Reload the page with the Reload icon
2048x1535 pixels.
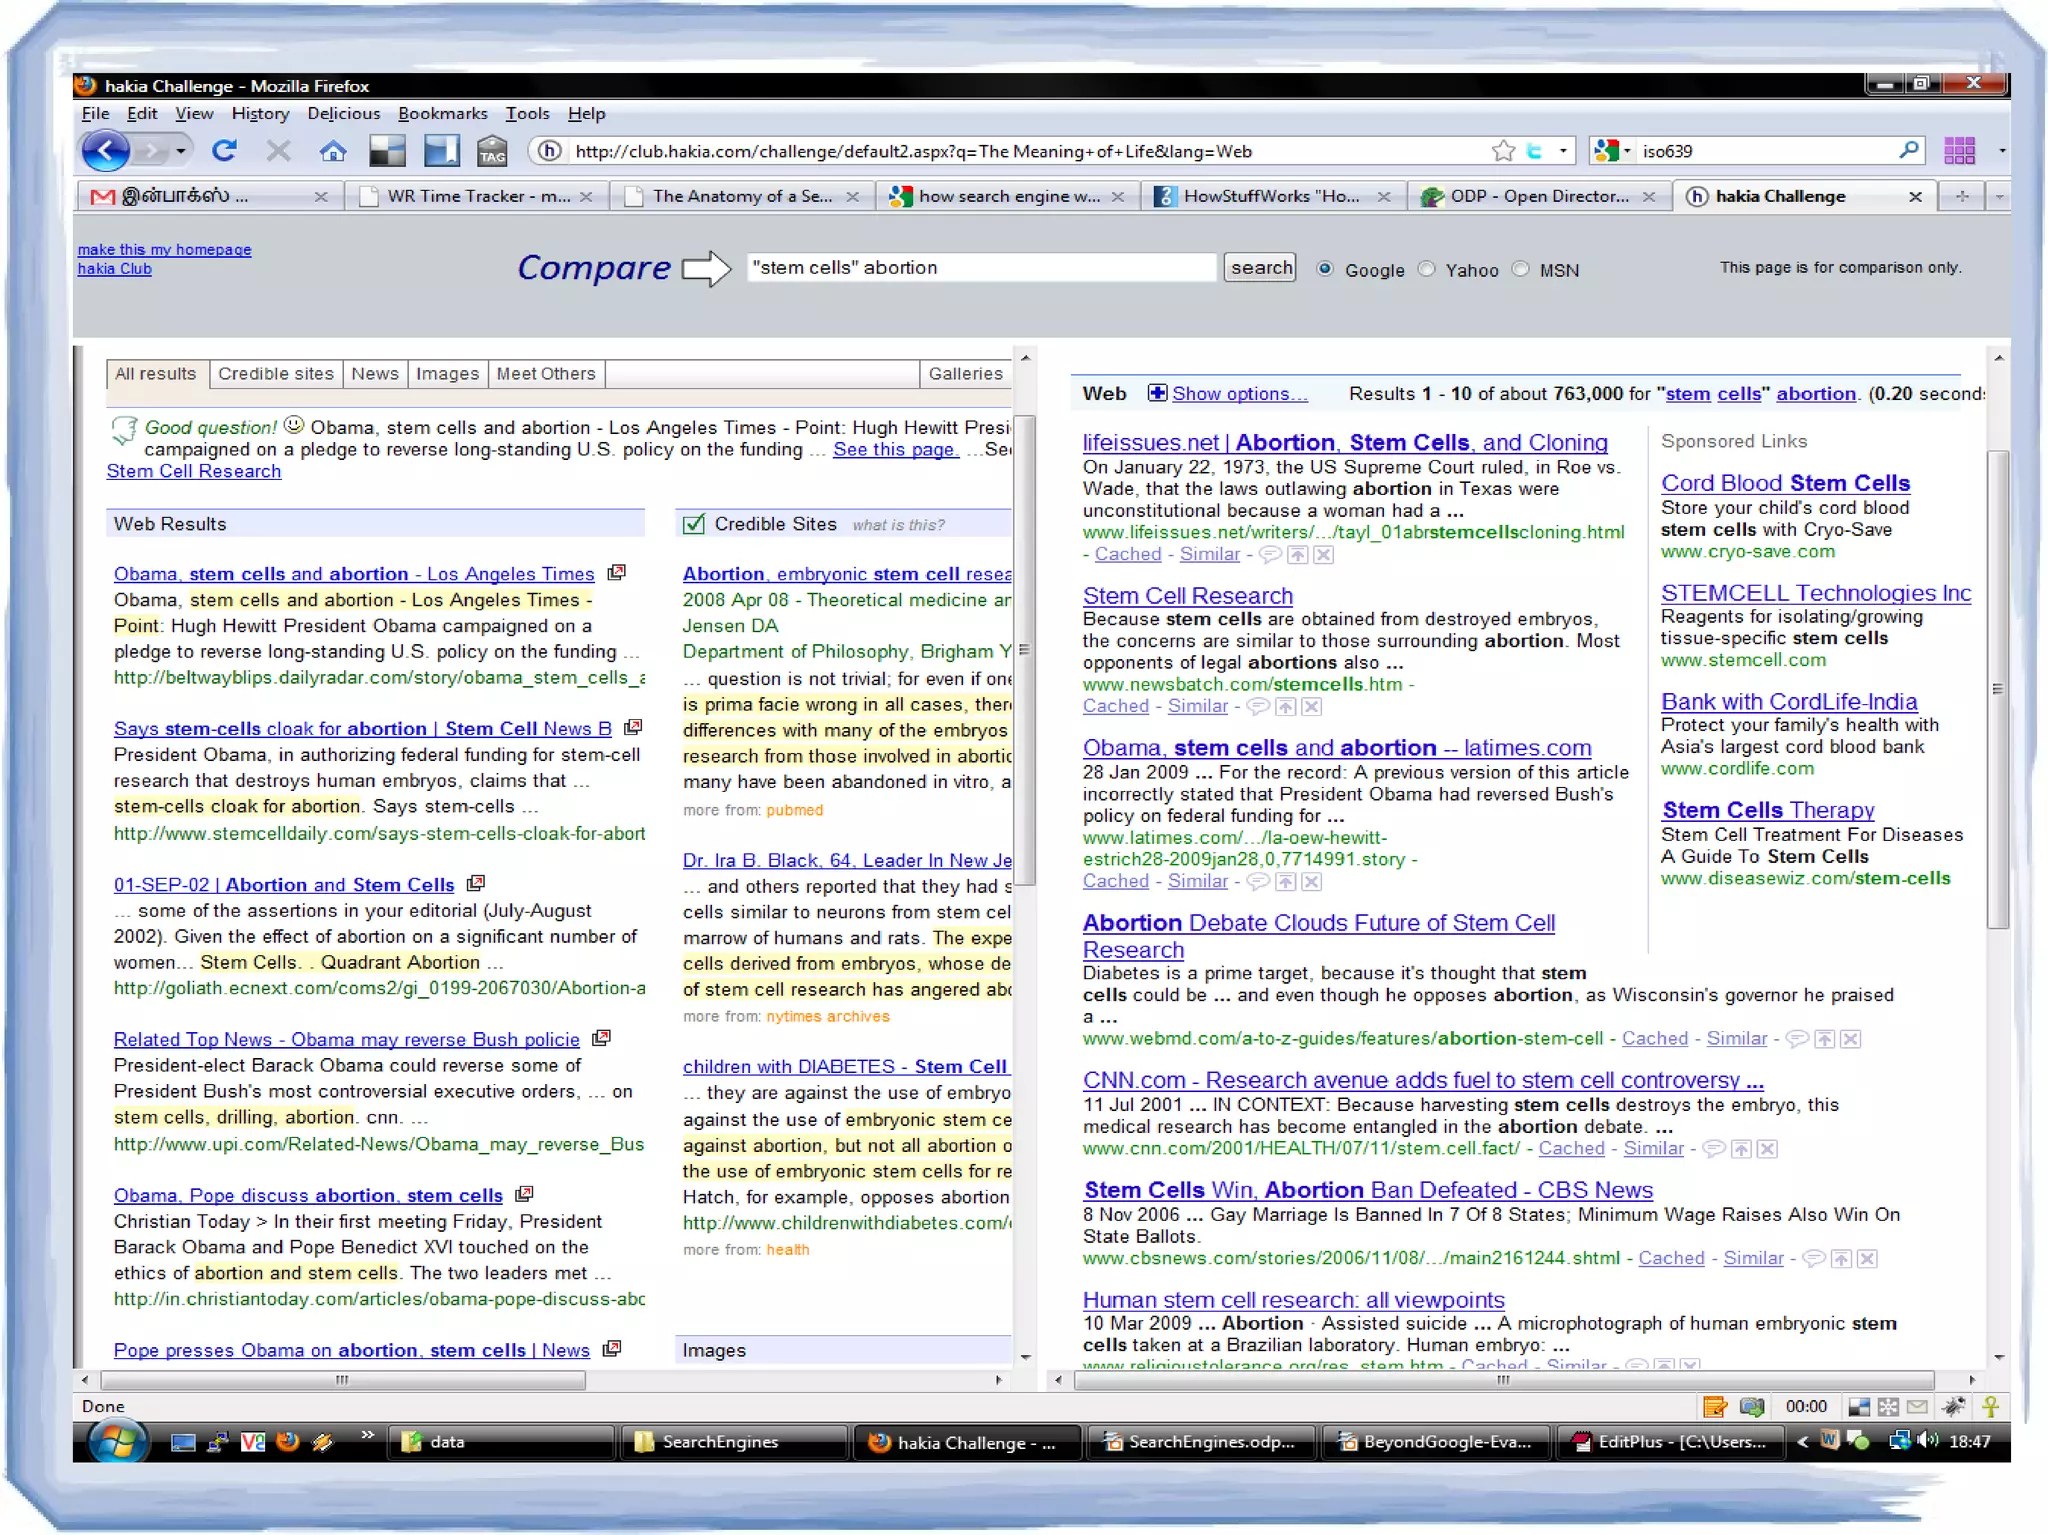(x=224, y=151)
